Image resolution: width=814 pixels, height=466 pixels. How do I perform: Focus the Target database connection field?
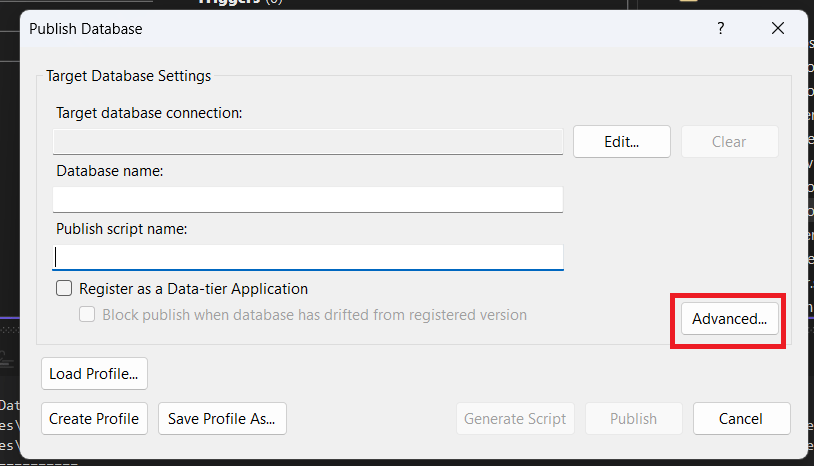[x=308, y=142]
